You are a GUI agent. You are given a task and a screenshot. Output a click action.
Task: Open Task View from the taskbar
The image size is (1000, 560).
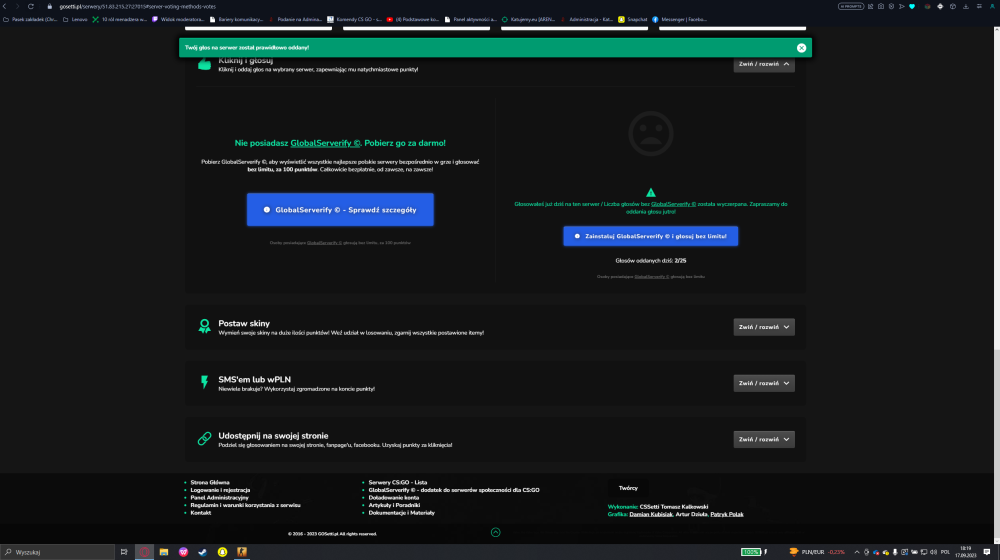[x=124, y=552]
